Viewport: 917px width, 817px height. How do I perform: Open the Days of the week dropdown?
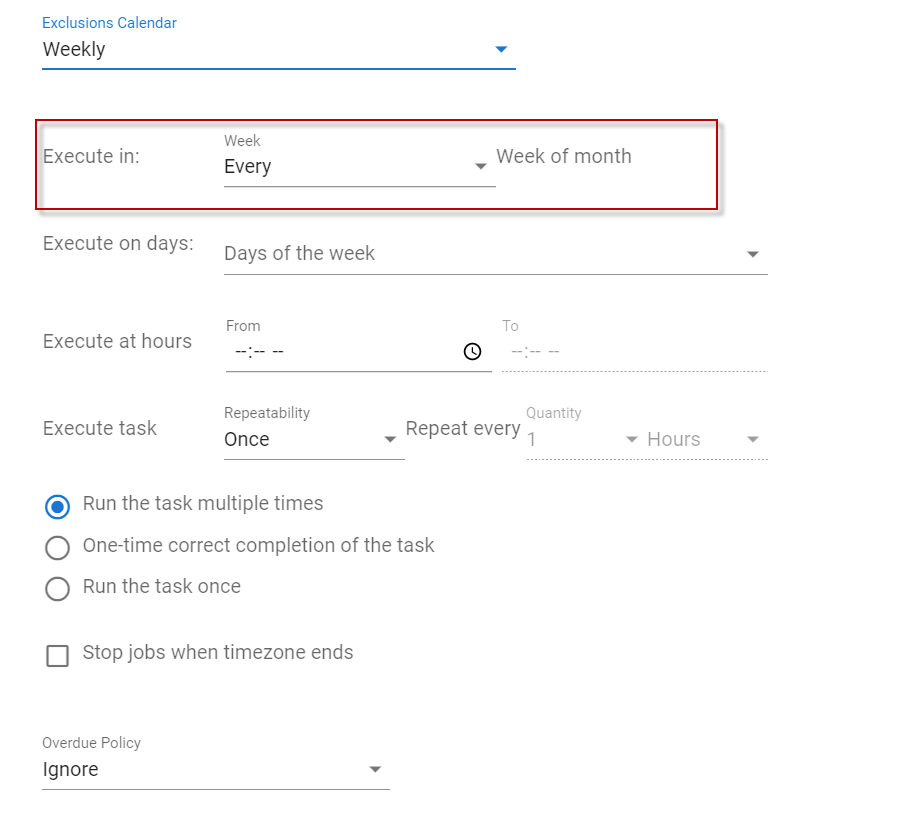[495, 254]
